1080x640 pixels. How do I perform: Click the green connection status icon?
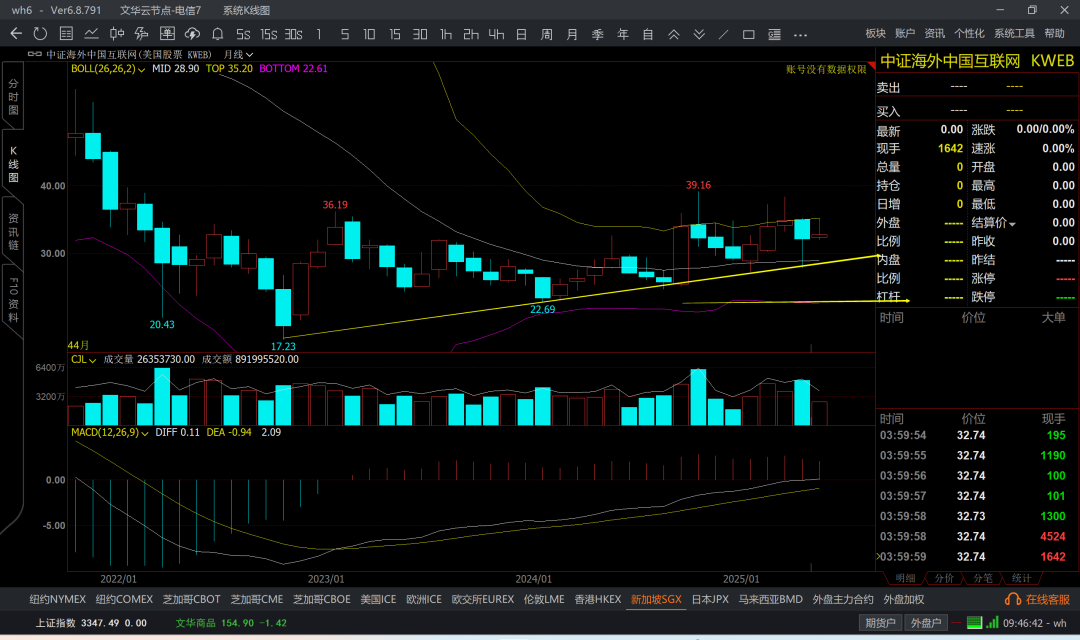pos(974,623)
